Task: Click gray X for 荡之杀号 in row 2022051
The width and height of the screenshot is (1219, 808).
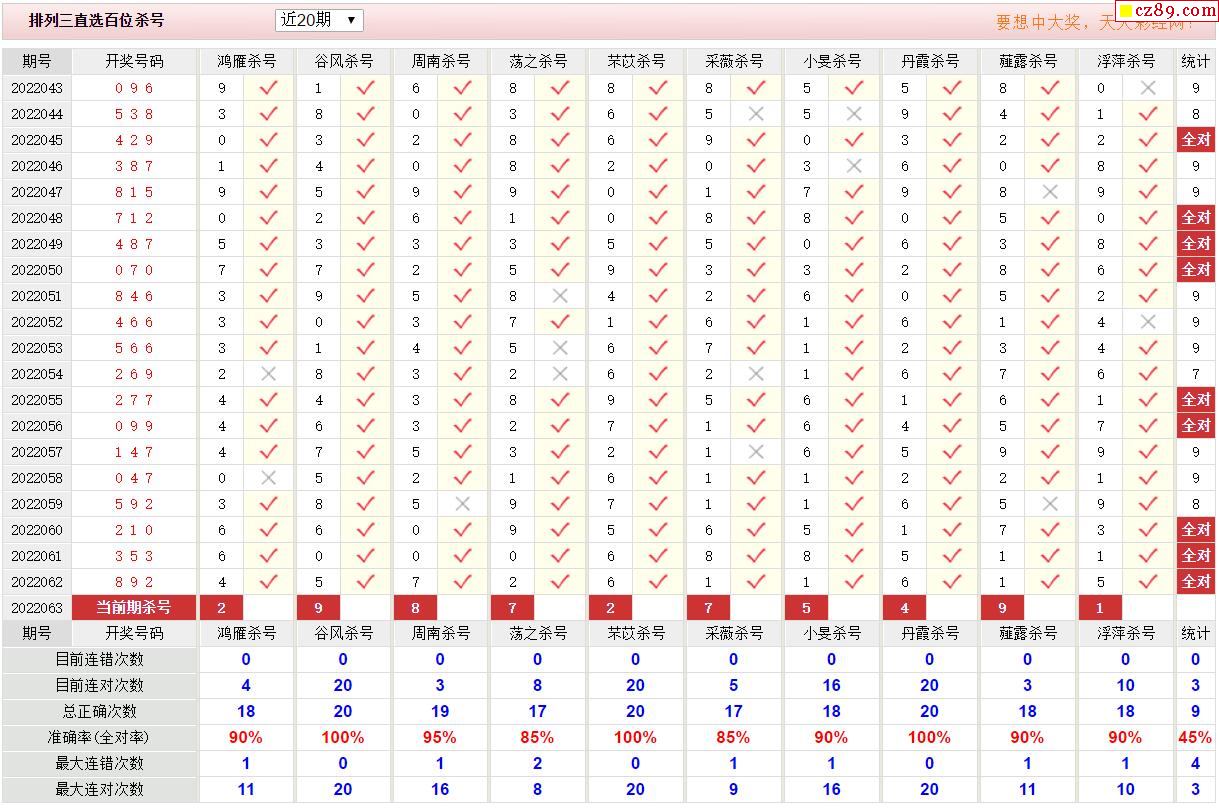Action: [560, 296]
